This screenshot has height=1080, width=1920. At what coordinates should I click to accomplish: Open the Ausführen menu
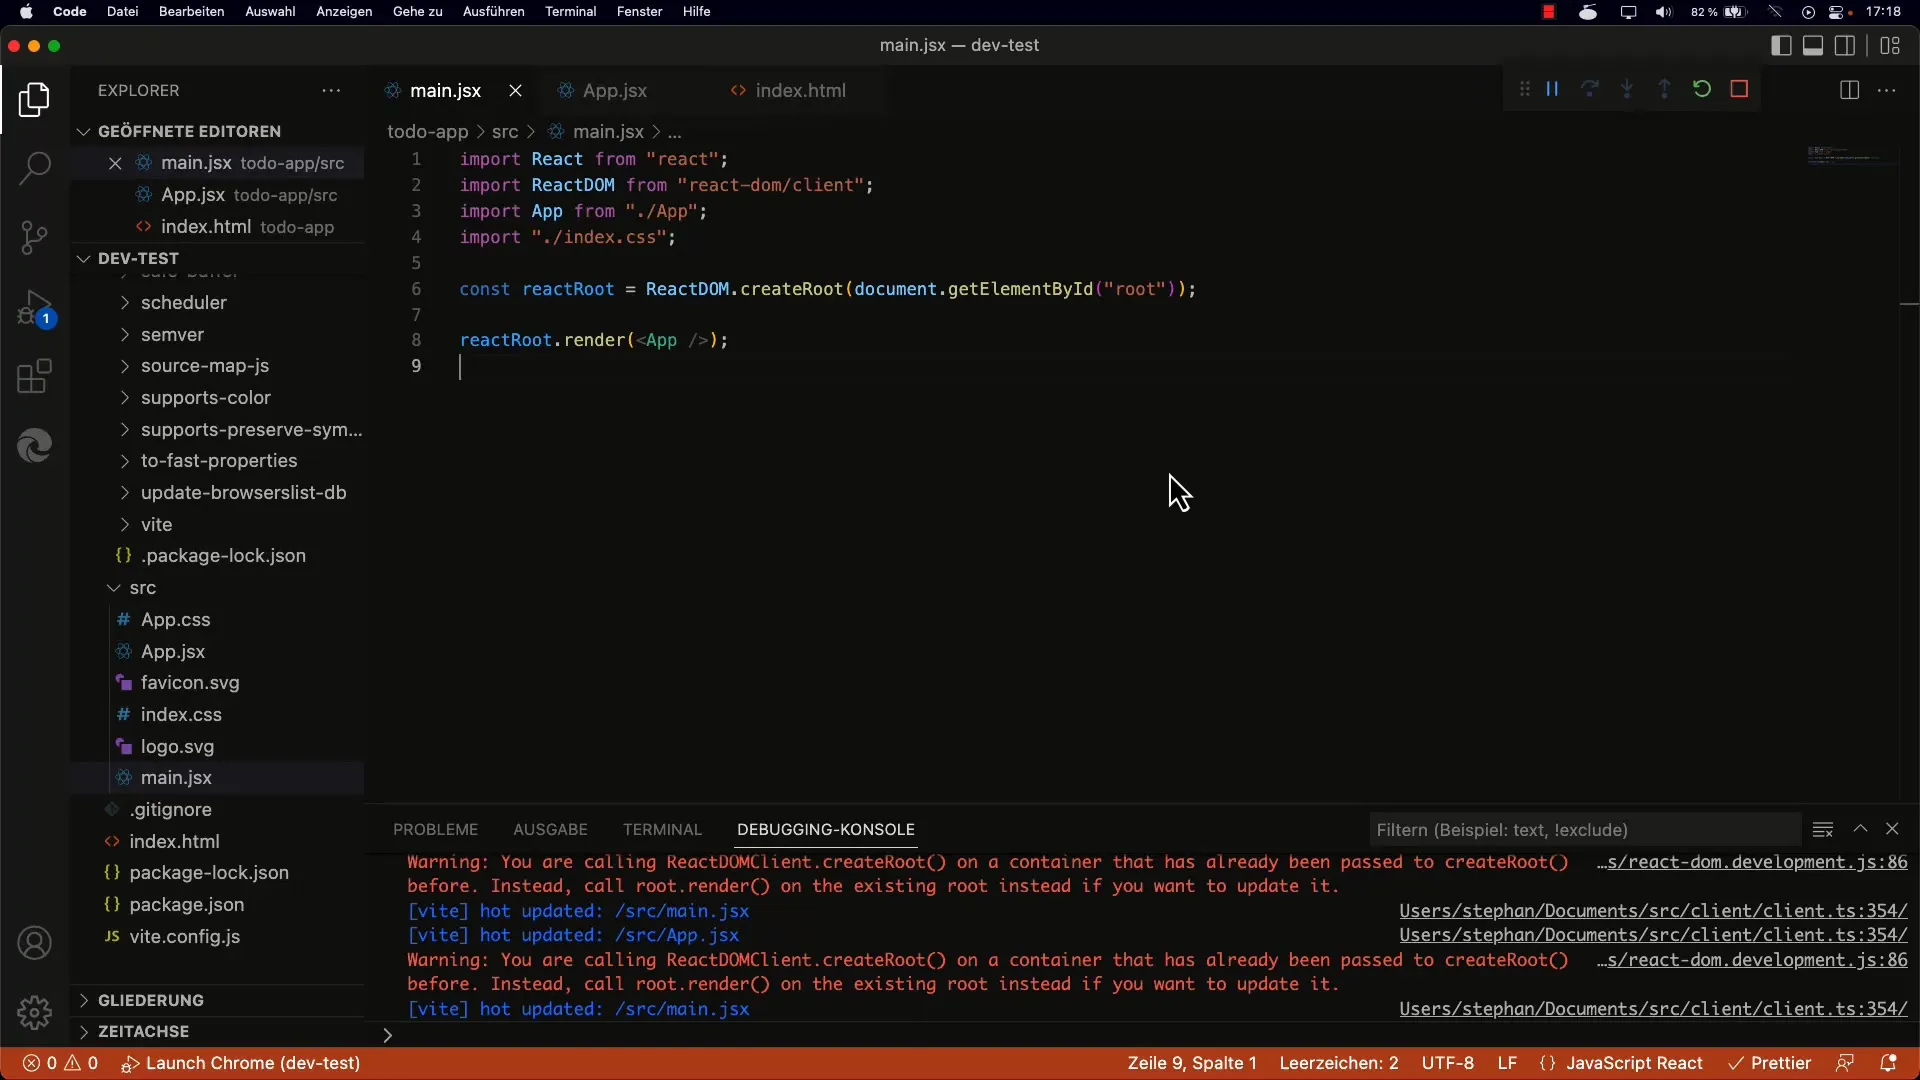click(x=493, y=11)
